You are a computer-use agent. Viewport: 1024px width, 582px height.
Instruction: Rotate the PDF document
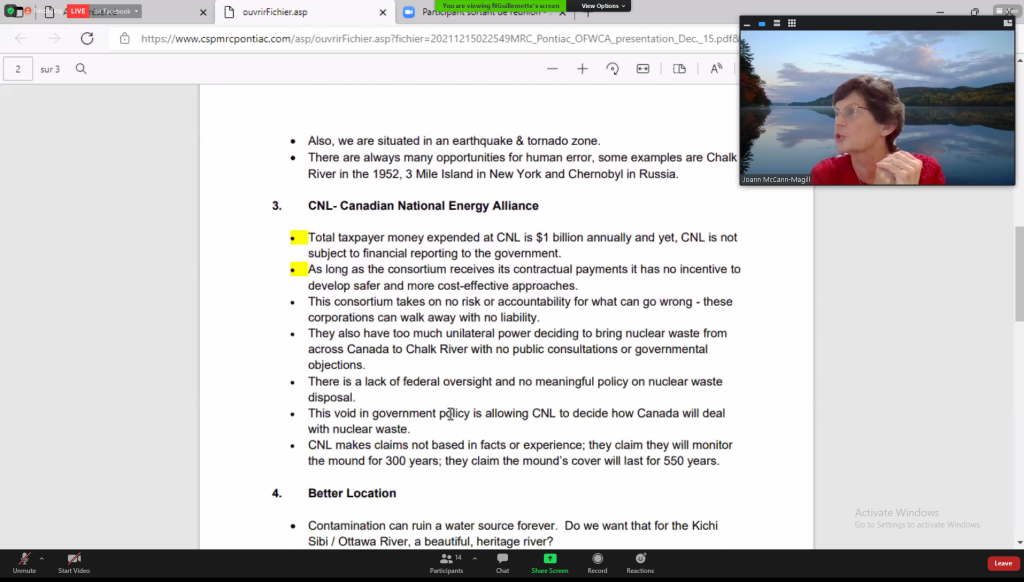(612, 69)
